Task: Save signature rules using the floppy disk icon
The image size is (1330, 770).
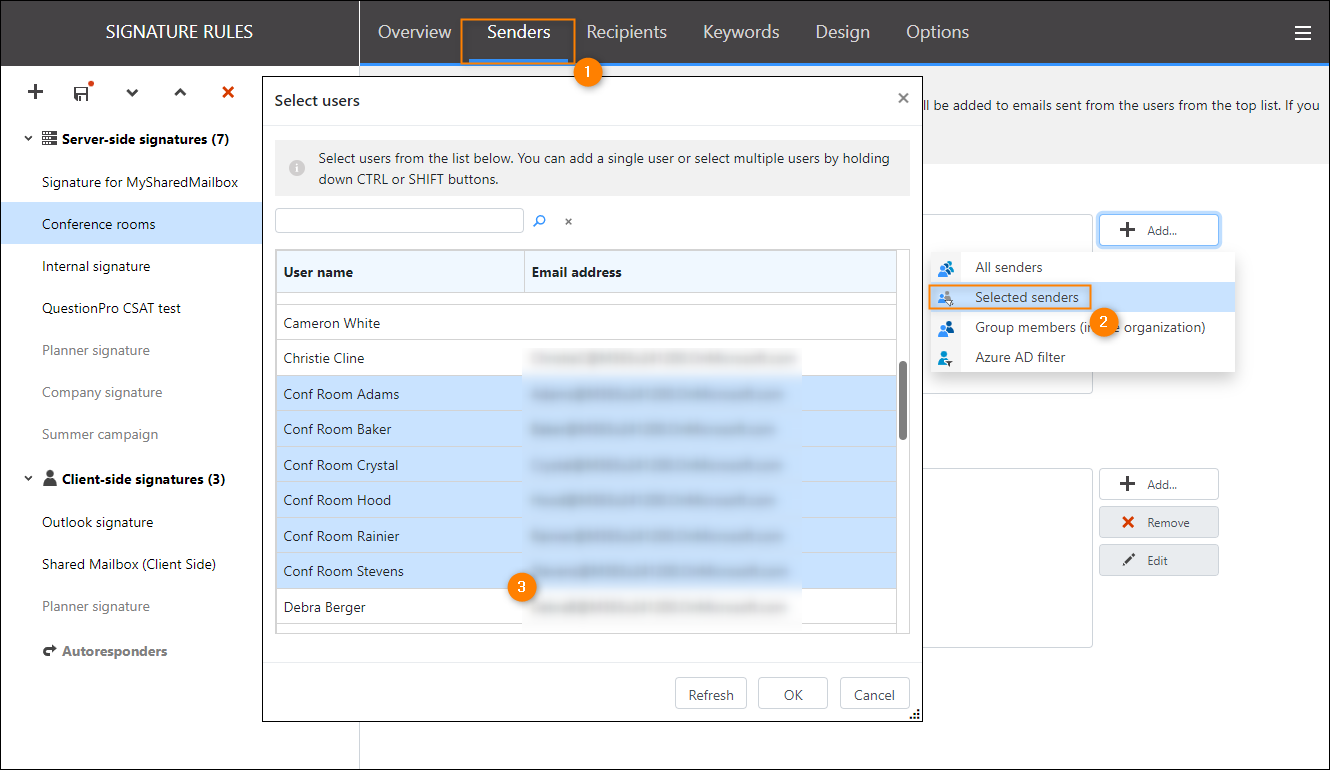Action: (82, 92)
